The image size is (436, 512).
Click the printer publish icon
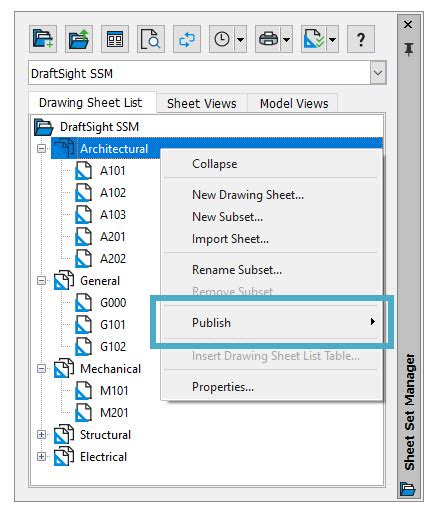tap(268, 39)
